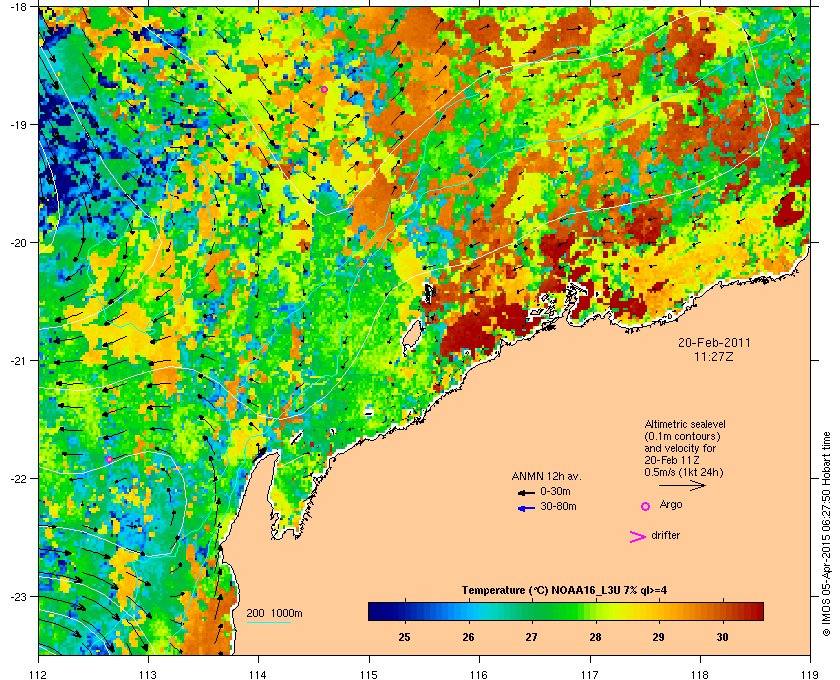Click the dark red end of temperature colorbar
This screenshot has width=840, height=680.
[x=757, y=611]
